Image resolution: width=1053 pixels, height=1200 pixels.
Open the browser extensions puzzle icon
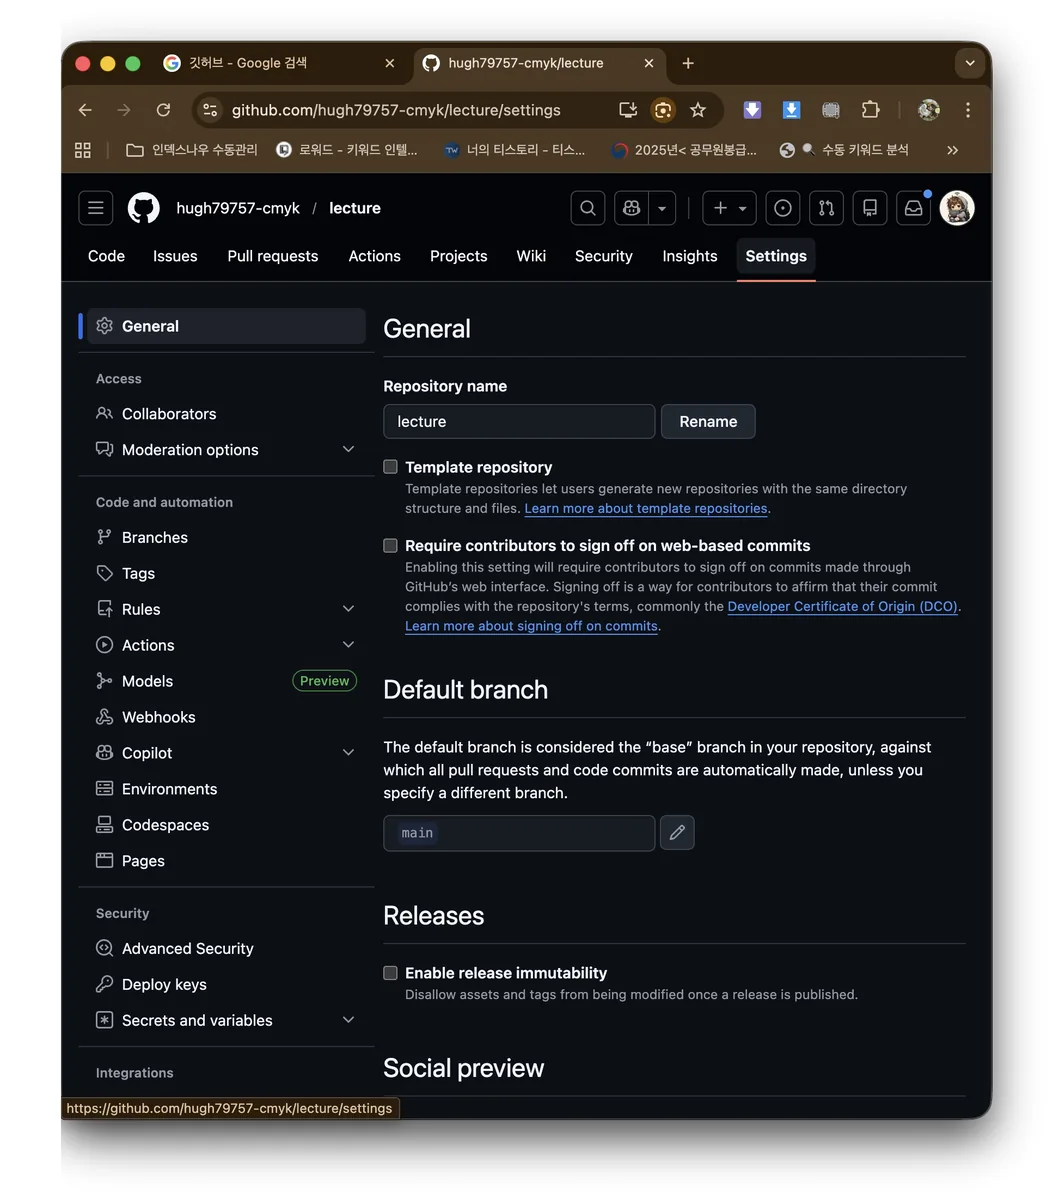click(871, 110)
